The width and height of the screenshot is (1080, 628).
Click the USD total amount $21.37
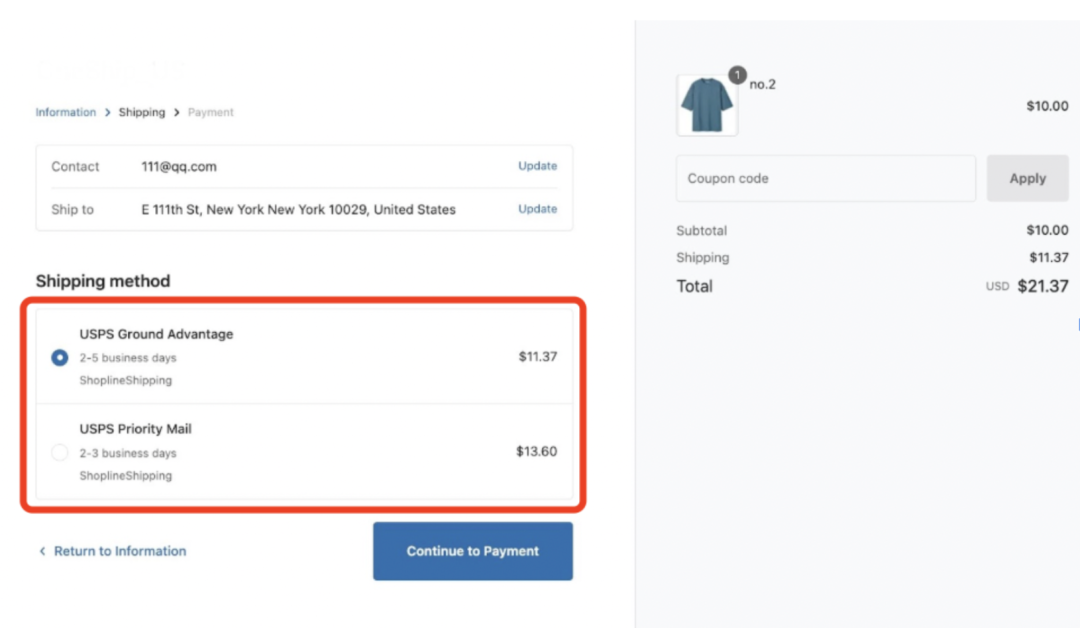(x=1043, y=286)
